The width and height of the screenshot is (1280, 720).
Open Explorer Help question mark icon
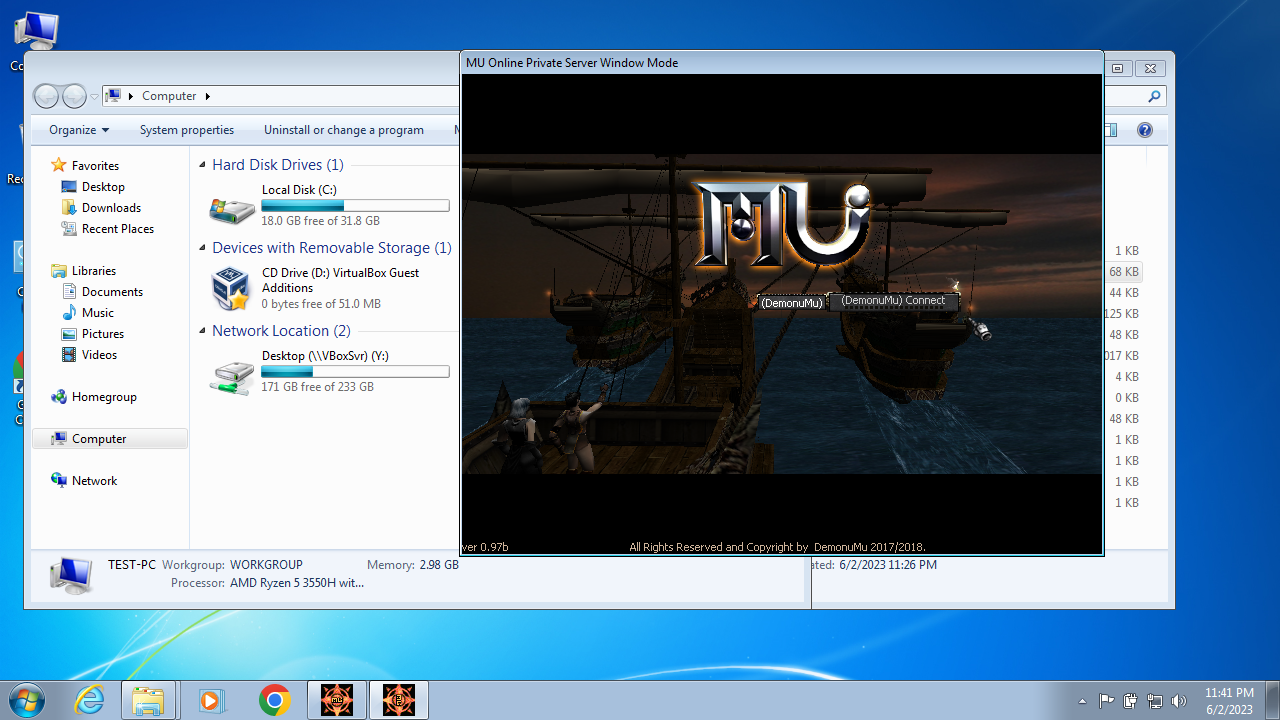tap(1145, 130)
